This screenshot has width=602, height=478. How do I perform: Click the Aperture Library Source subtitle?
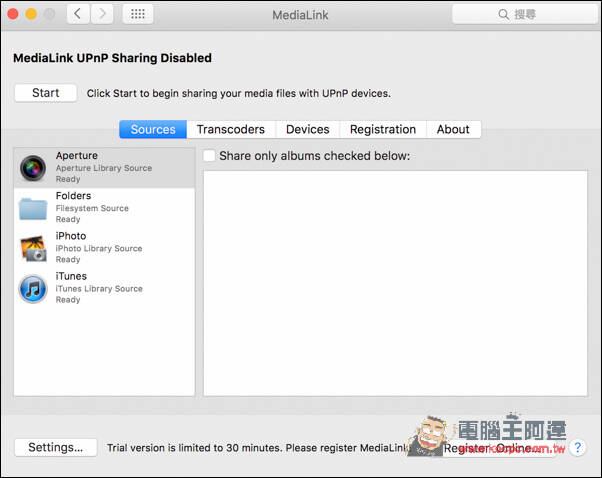click(104, 168)
